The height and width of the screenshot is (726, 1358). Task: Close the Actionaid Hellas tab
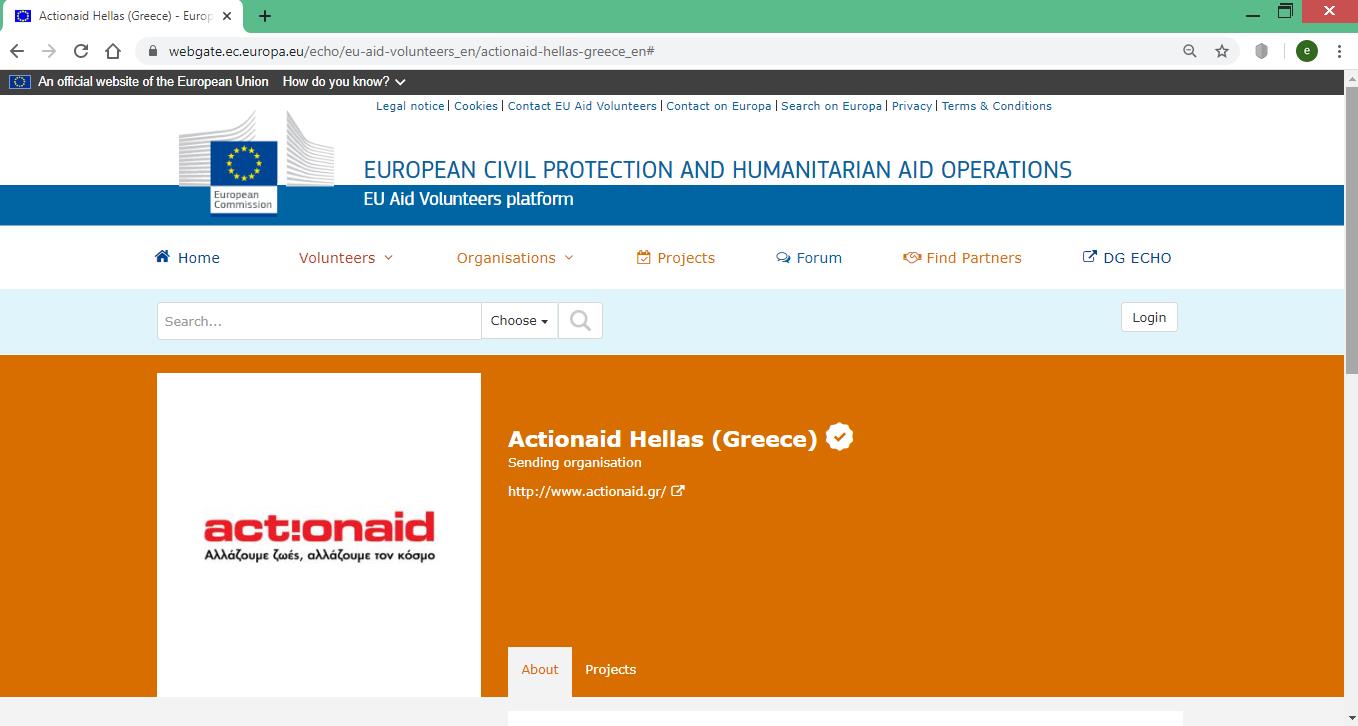(226, 16)
